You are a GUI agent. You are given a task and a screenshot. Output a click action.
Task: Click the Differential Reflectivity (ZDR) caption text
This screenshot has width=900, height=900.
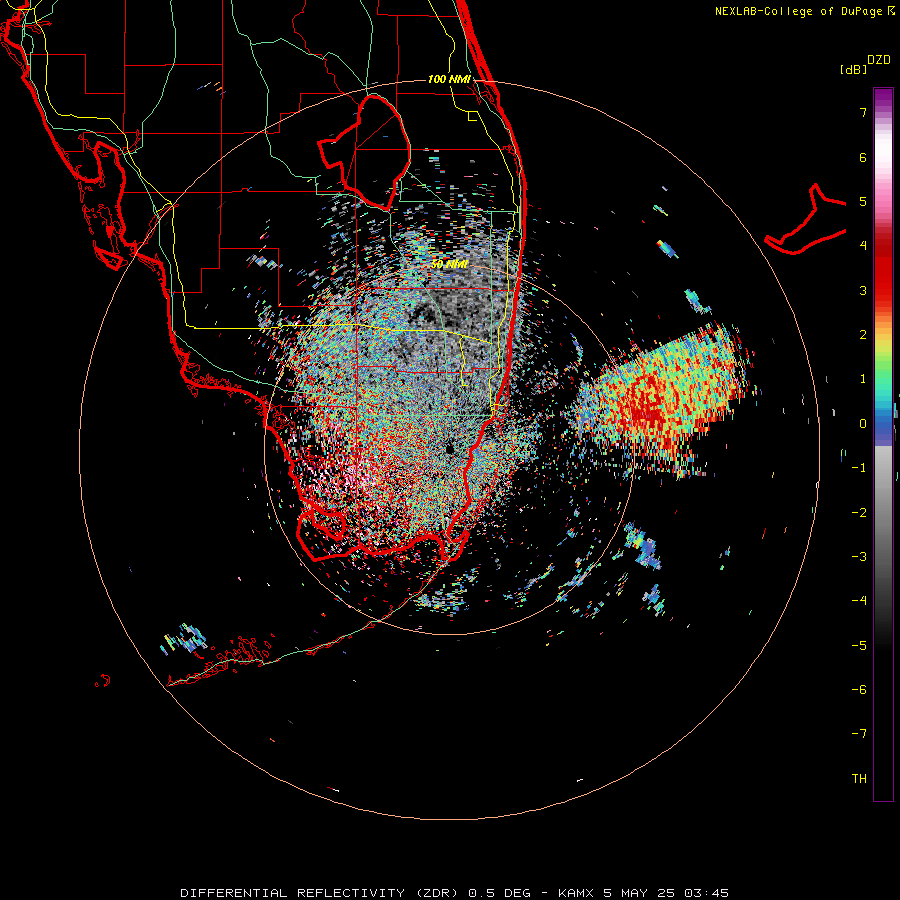pyautogui.click(x=320, y=893)
